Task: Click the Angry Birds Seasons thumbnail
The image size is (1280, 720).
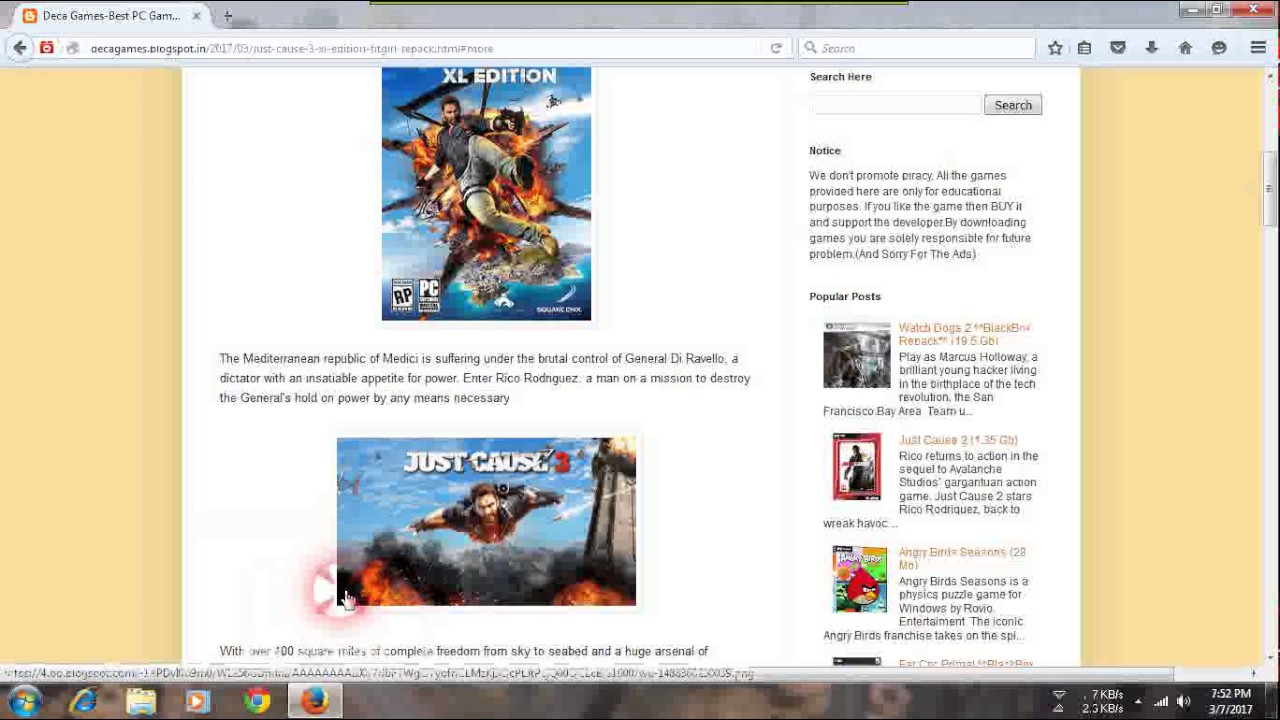Action: point(859,579)
